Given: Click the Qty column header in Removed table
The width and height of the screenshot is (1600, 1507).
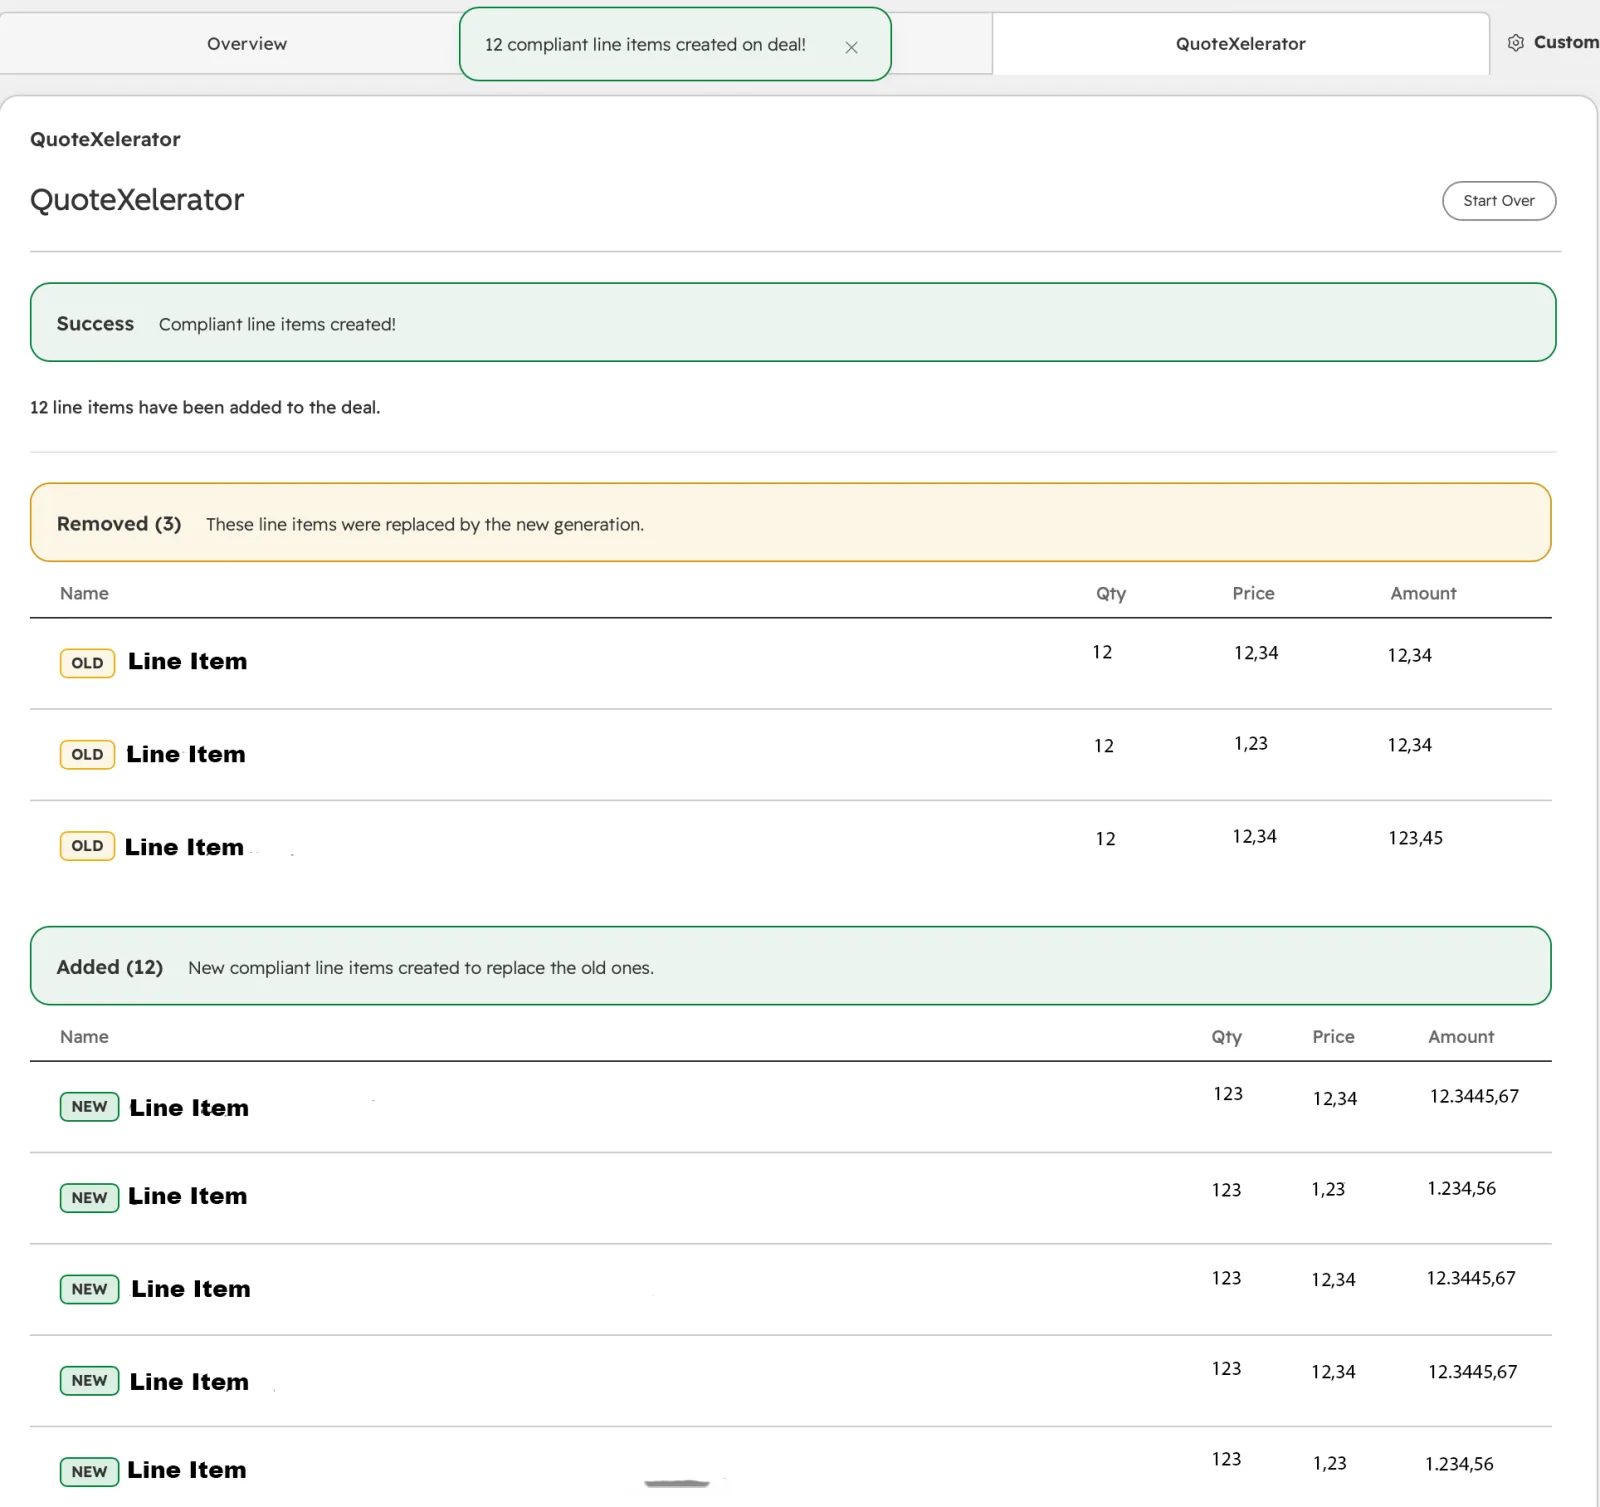Looking at the screenshot, I should pyautogui.click(x=1111, y=594).
